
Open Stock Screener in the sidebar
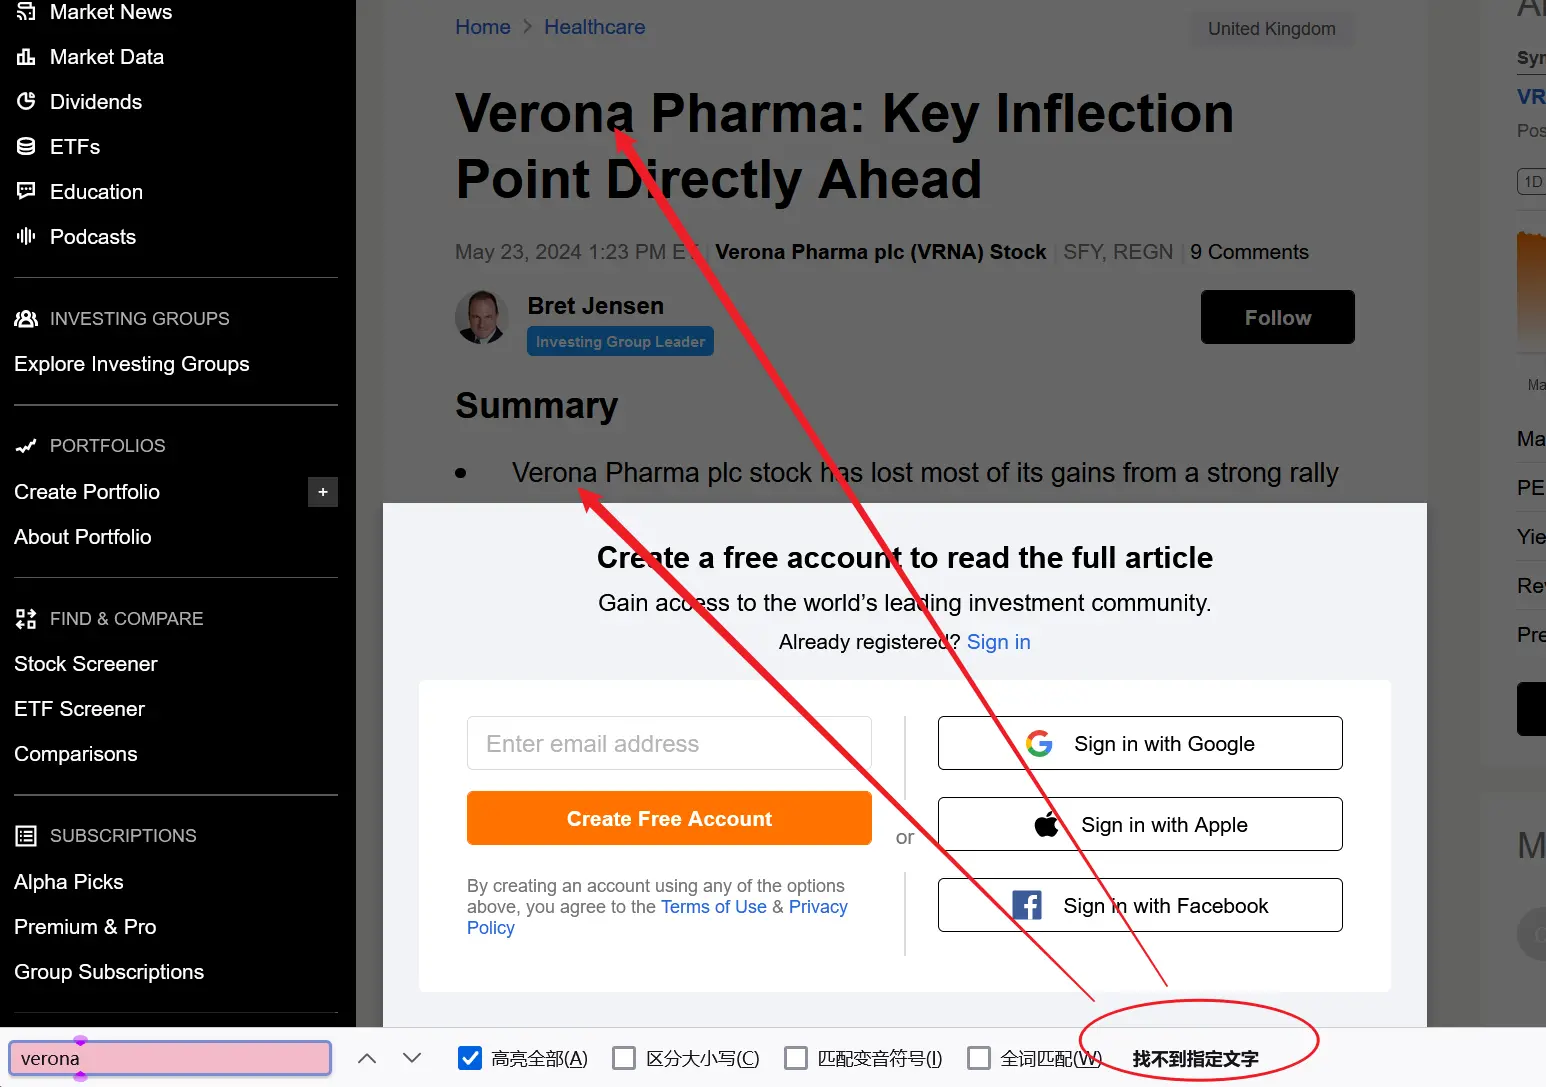(x=86, y=664)
